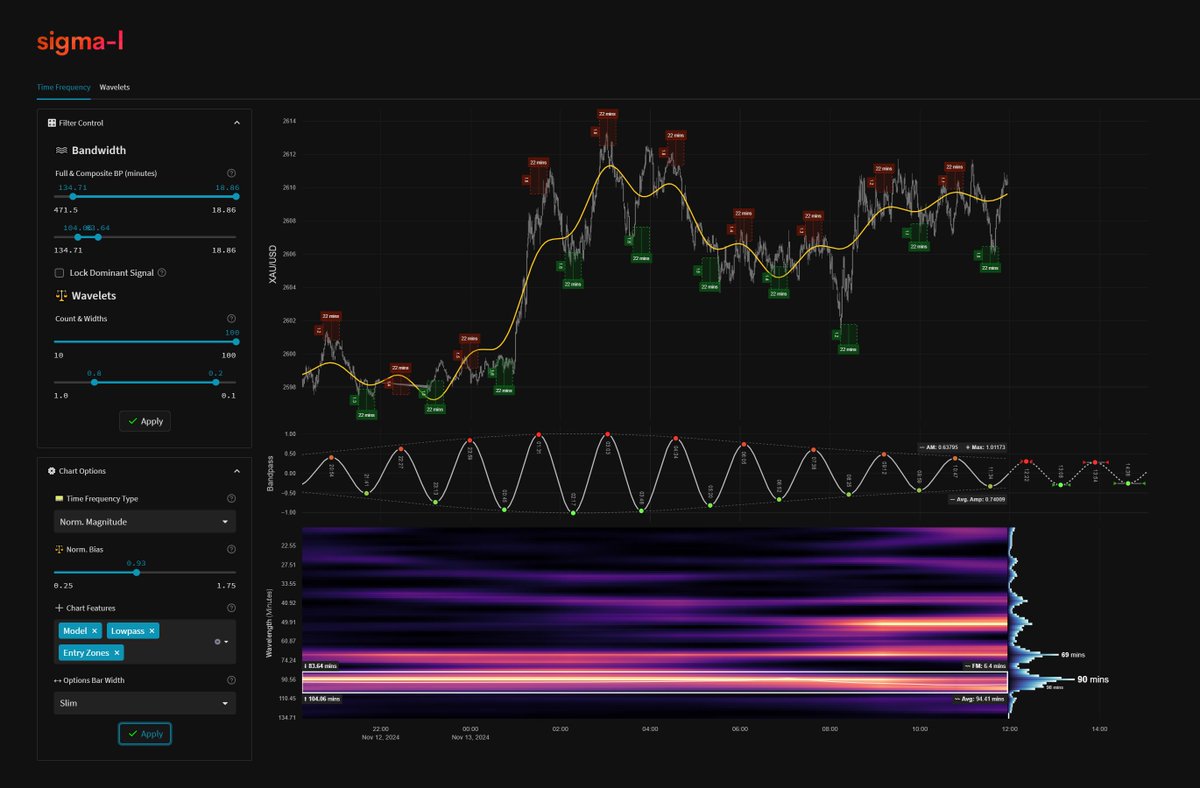
Task: Open help for Norm. Bias
Action: [x=231, y=550]
